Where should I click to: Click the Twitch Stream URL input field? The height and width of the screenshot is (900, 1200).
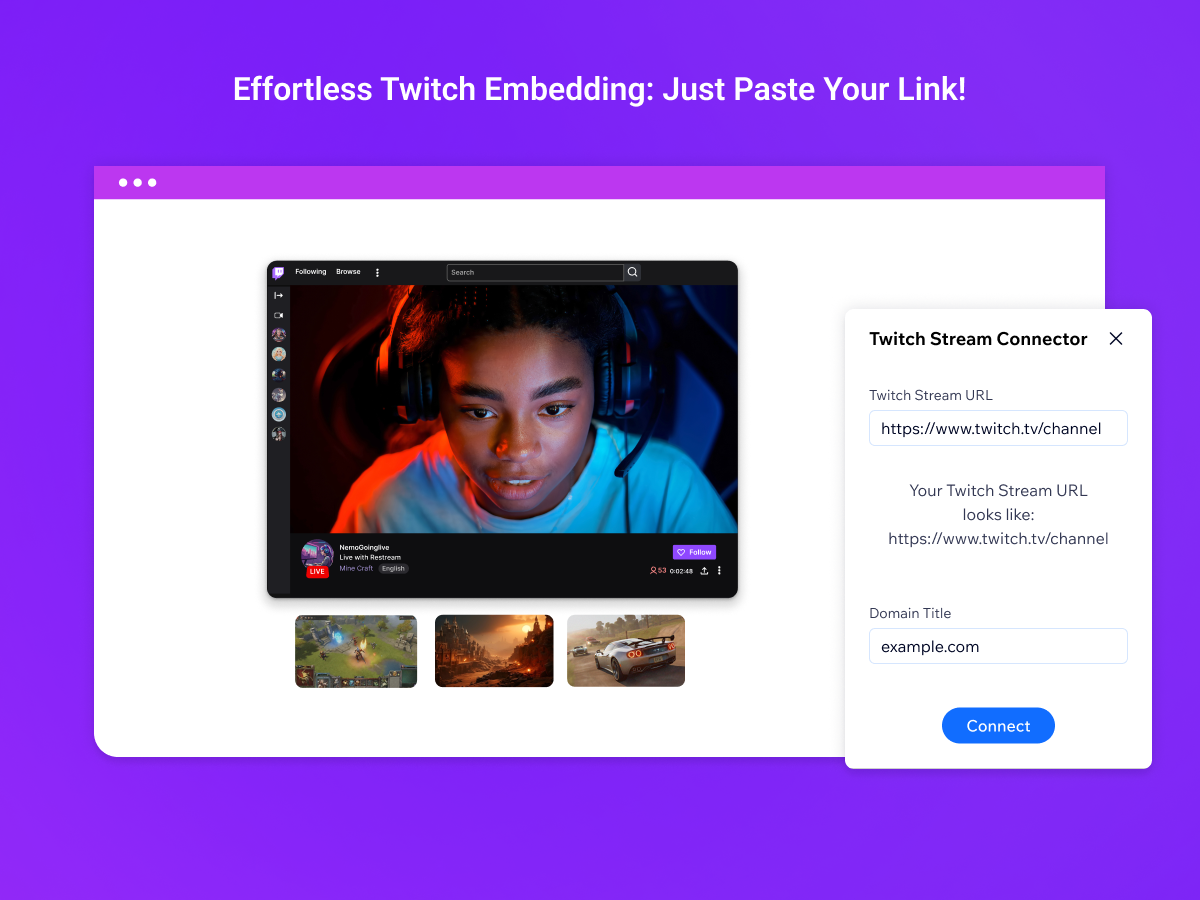point(998,428)
